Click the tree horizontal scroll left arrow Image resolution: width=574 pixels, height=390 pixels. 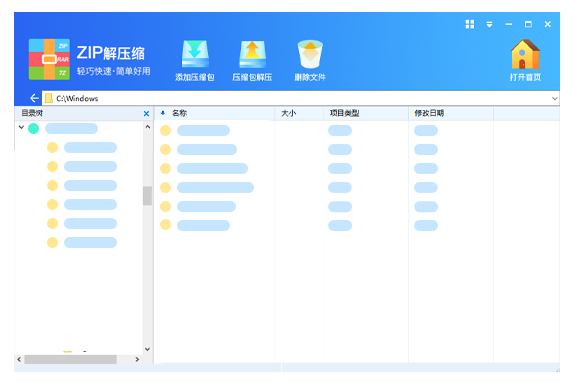[x=19, y=359]
